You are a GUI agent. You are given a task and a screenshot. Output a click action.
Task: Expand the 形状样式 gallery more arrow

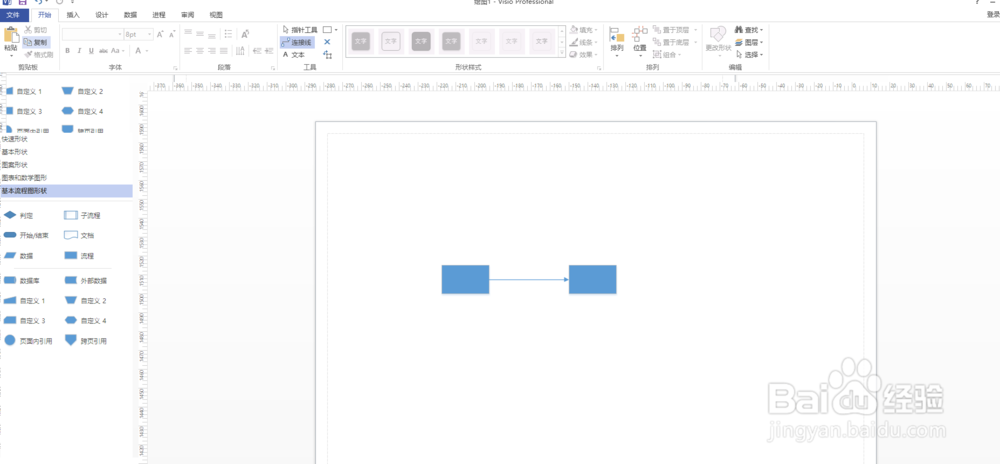point(562,55)
